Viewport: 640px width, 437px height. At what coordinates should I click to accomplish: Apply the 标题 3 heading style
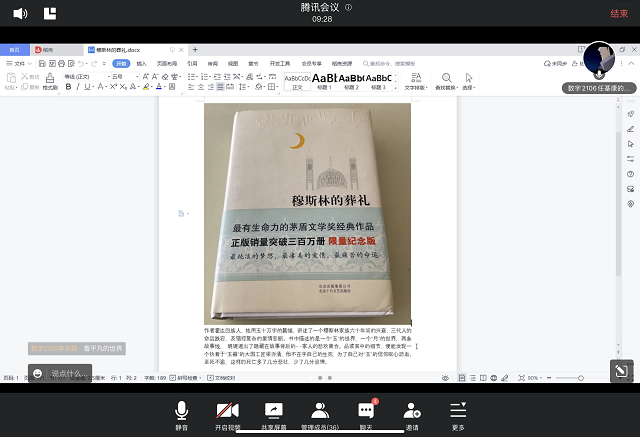378,82
